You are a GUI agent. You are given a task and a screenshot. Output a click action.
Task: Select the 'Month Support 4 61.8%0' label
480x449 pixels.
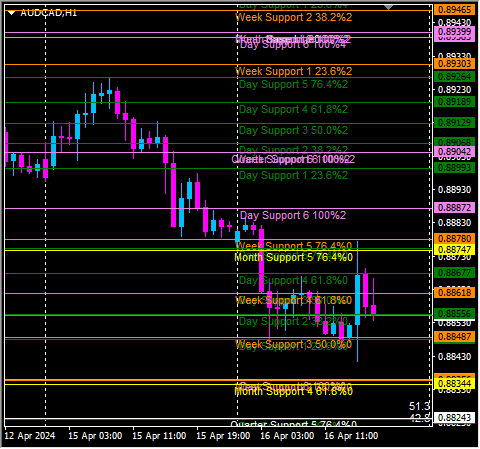click(x=293, y=391)
